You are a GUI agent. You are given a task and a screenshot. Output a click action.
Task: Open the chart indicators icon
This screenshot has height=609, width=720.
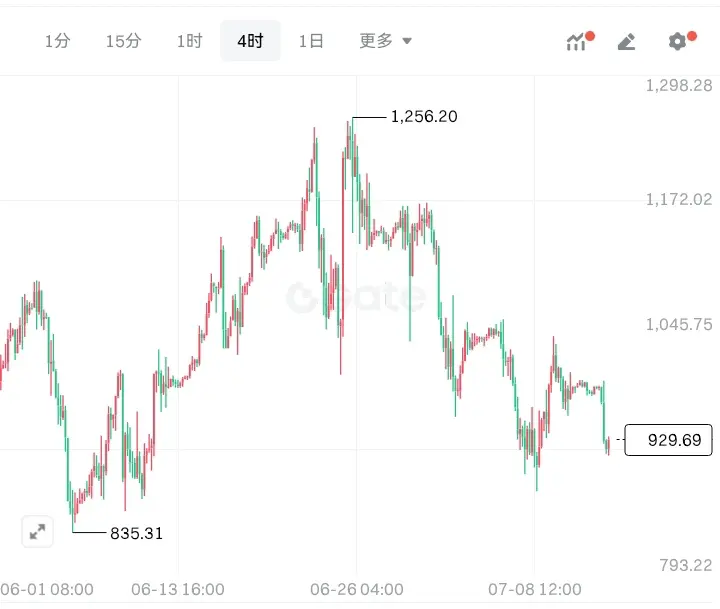point(579,41)
